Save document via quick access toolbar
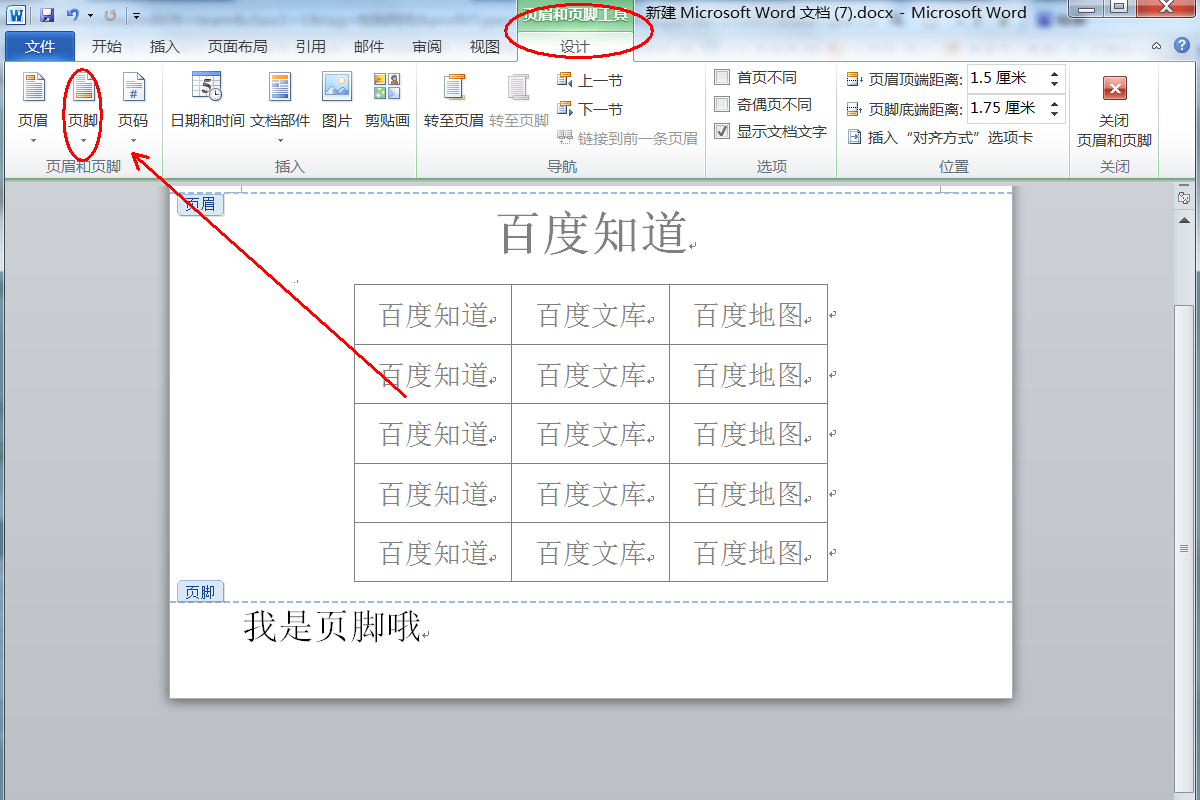This screenshot has width=1200, height=800. pyautogui.click(x=47, y=15)
